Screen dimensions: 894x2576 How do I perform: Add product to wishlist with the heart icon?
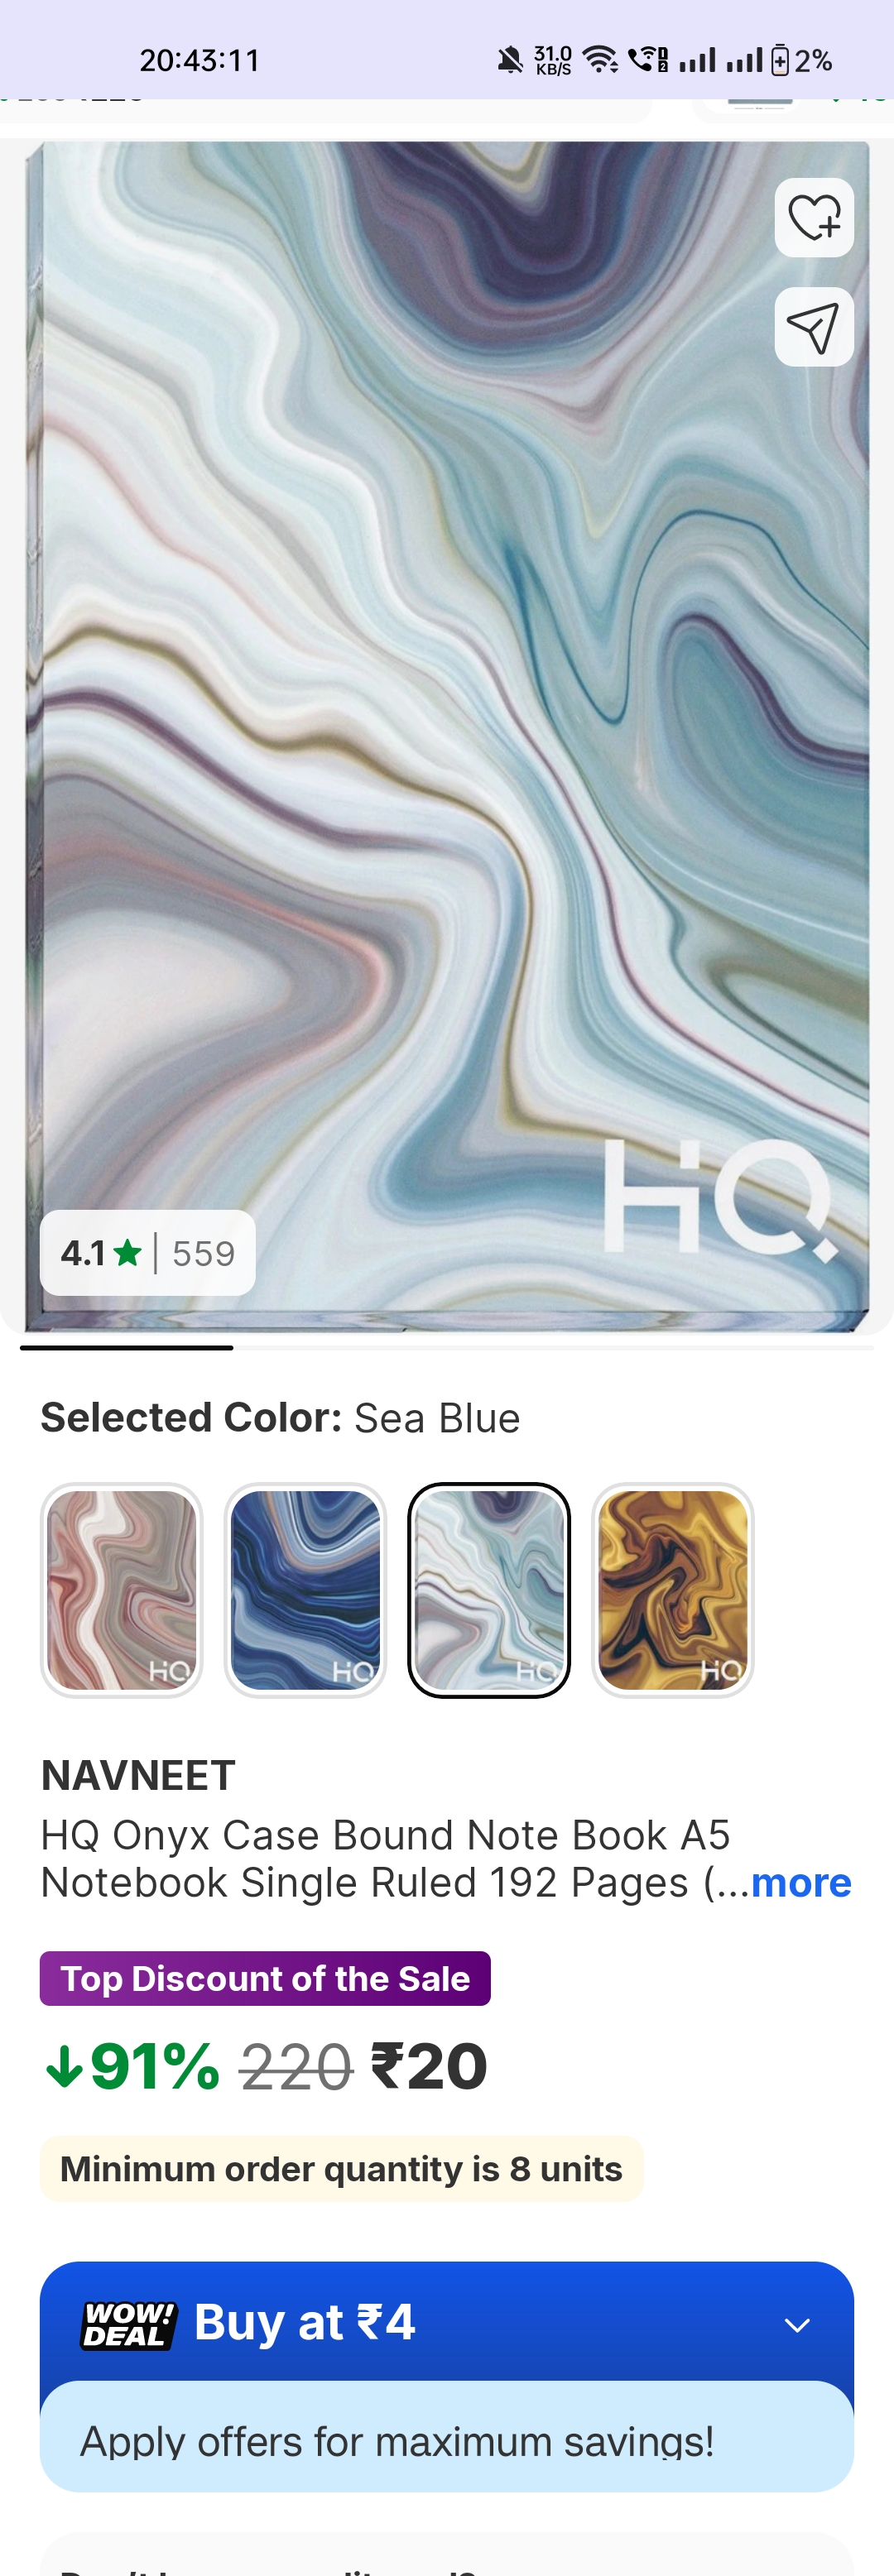point(814,218)
